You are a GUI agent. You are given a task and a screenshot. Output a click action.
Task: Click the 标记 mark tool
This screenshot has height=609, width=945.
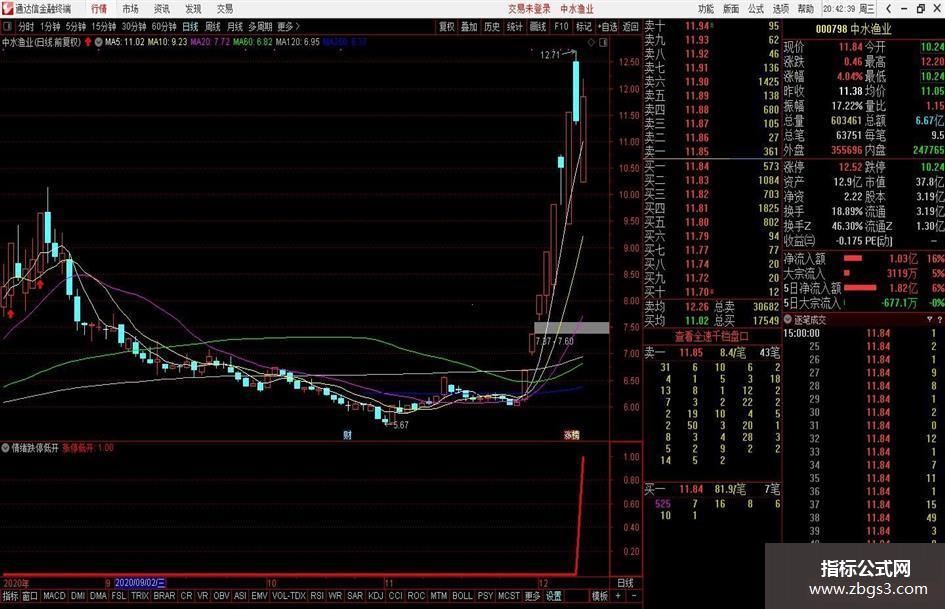point(583,27)
